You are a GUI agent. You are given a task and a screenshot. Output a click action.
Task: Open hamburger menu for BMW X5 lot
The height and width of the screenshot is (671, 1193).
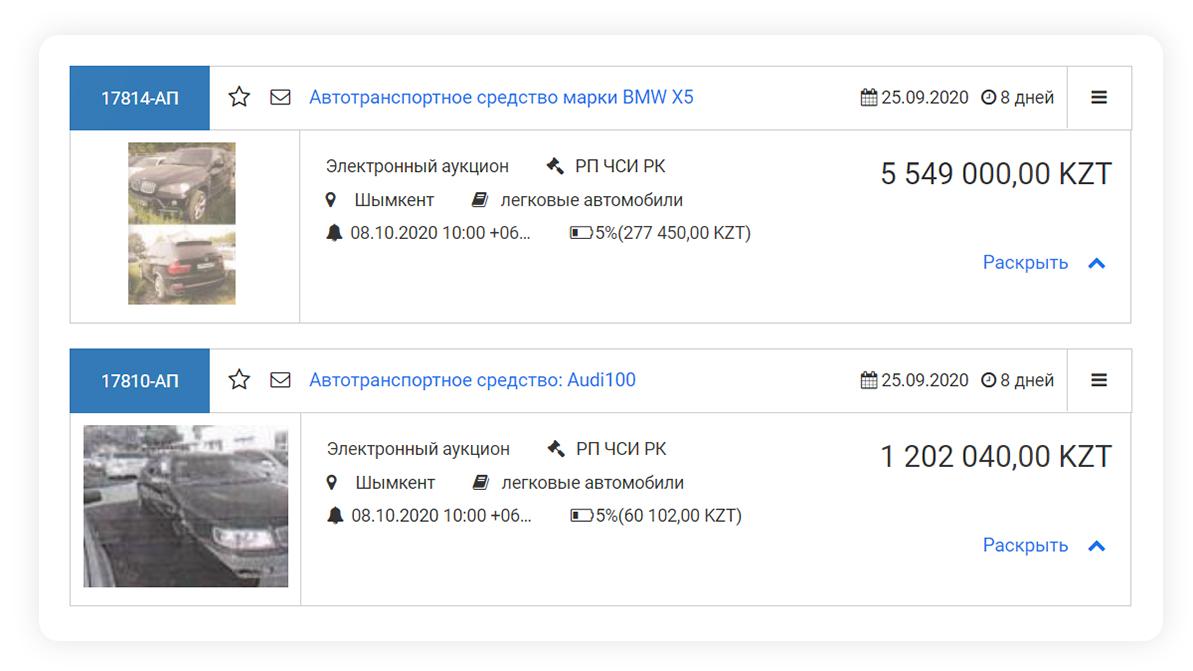pyautogui.click(x=1099, y=97)
